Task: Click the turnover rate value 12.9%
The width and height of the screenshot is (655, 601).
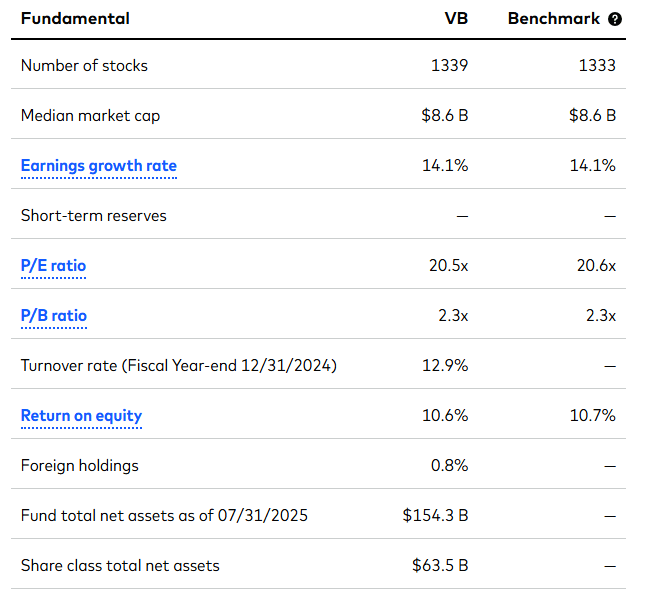Action: [x=447, y=366]
